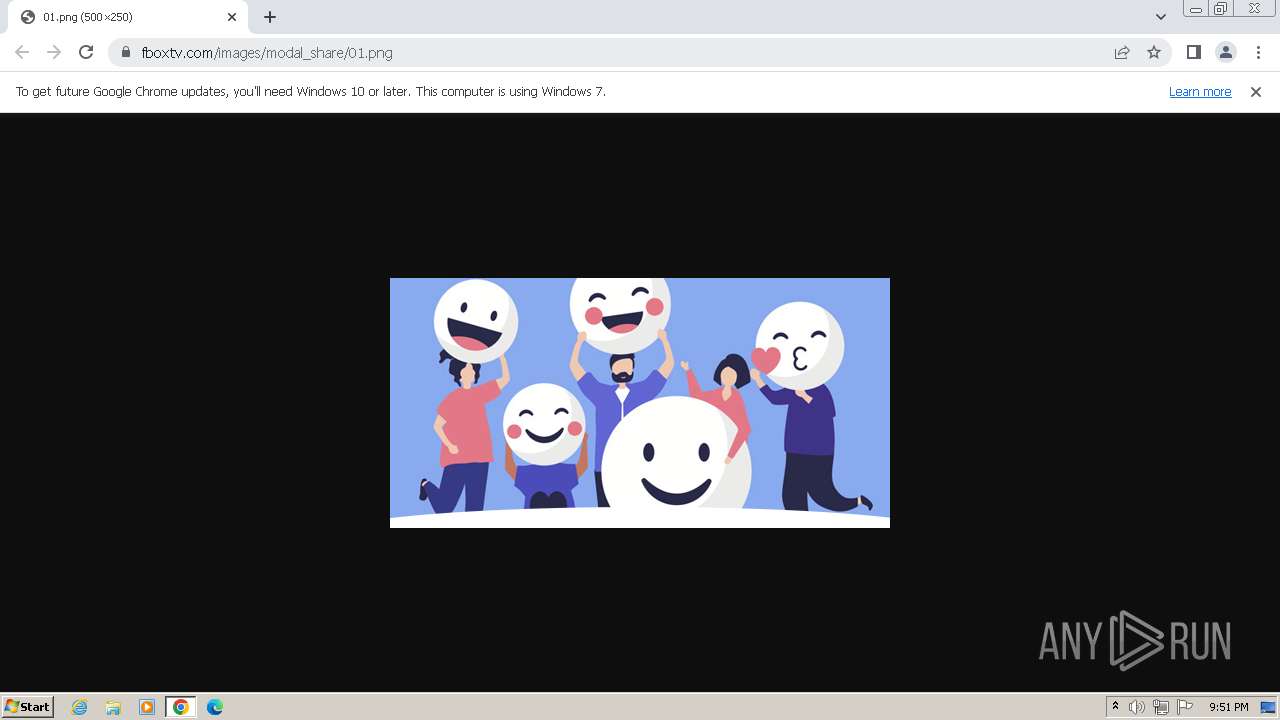Image resolution: width=1280 pixels, height=720 pixels.
Task: Open the side panel
Action: coord(1193,52)
